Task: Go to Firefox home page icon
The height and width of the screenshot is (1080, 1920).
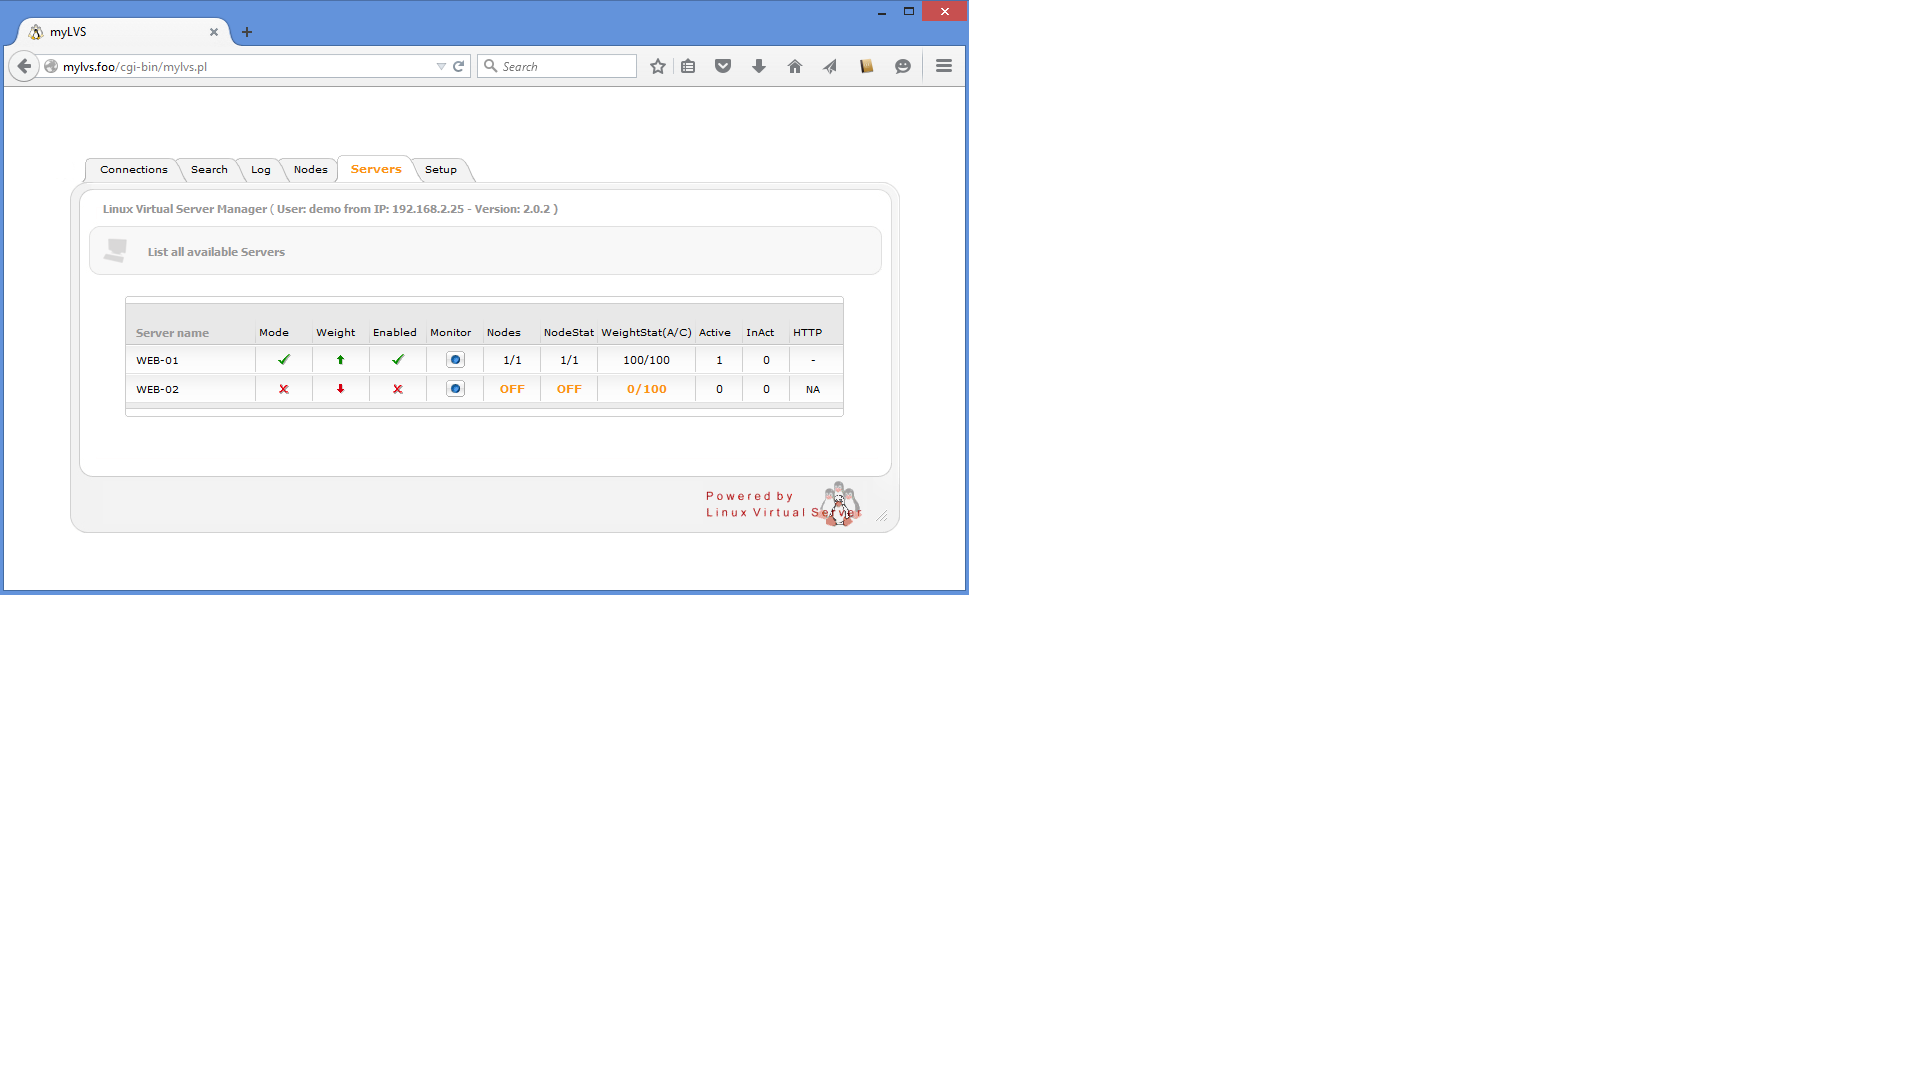Action: (x=795, y=66)
